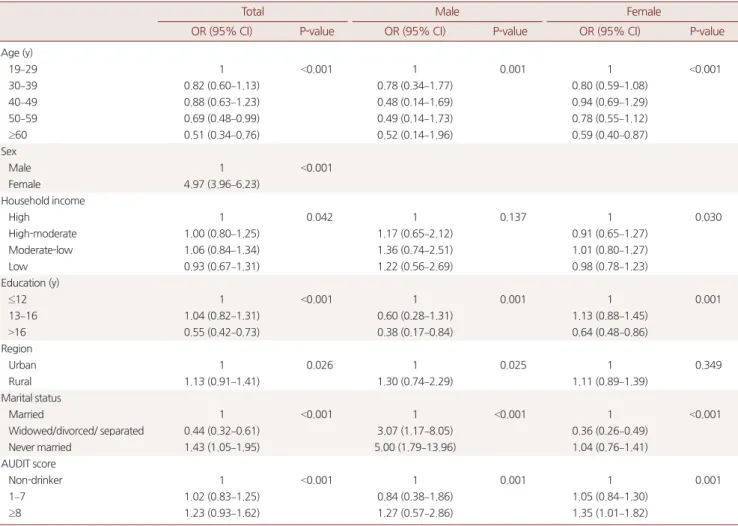Click the 'Sex' section label
Screen dimensions: 738x526
pyautogui.click(x=8, y=151)
